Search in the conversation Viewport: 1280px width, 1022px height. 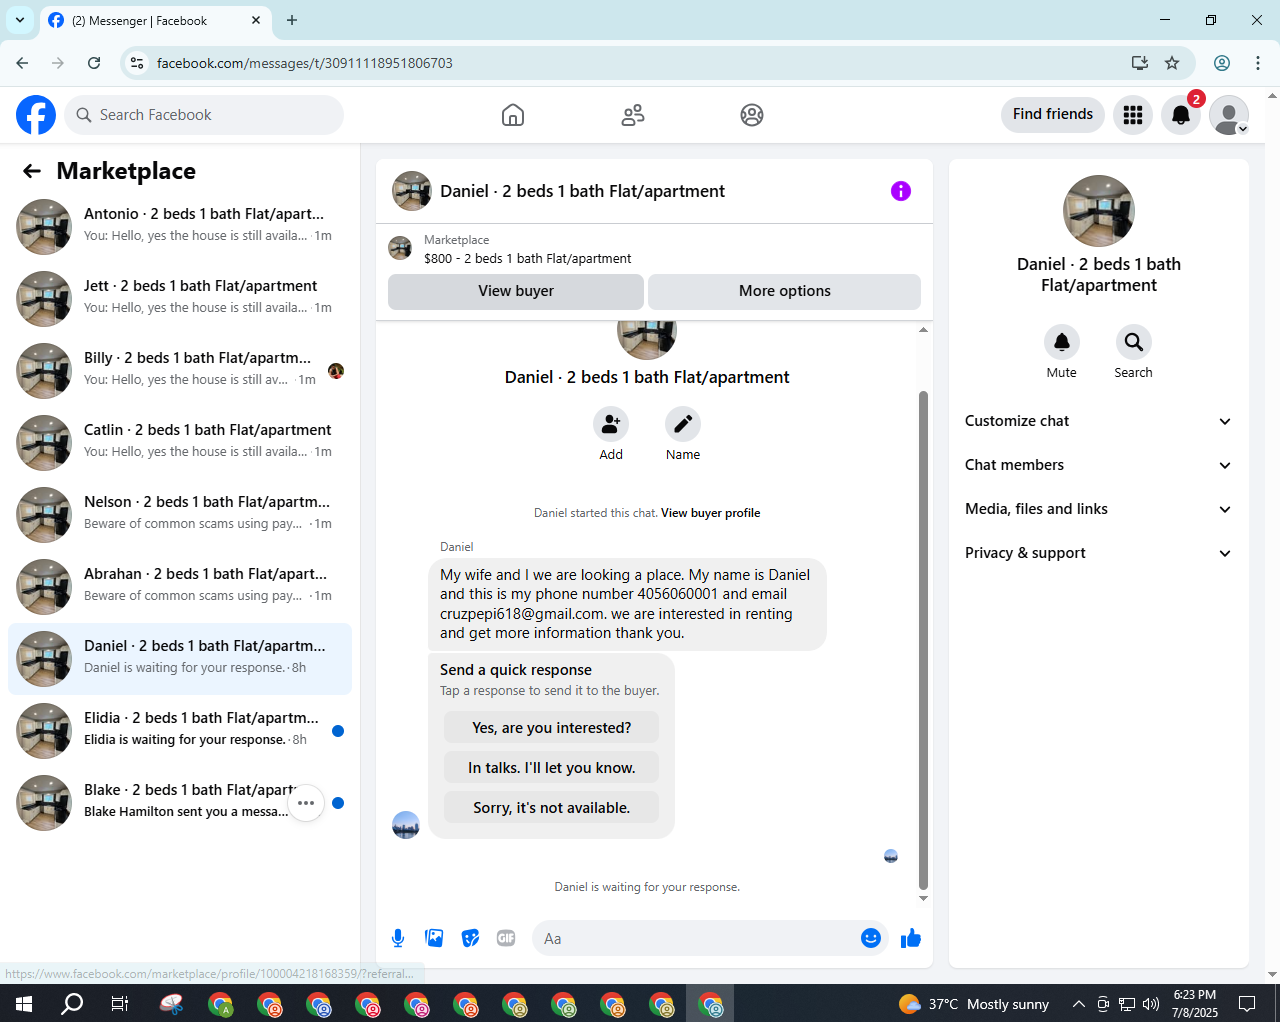(1134, 342)
